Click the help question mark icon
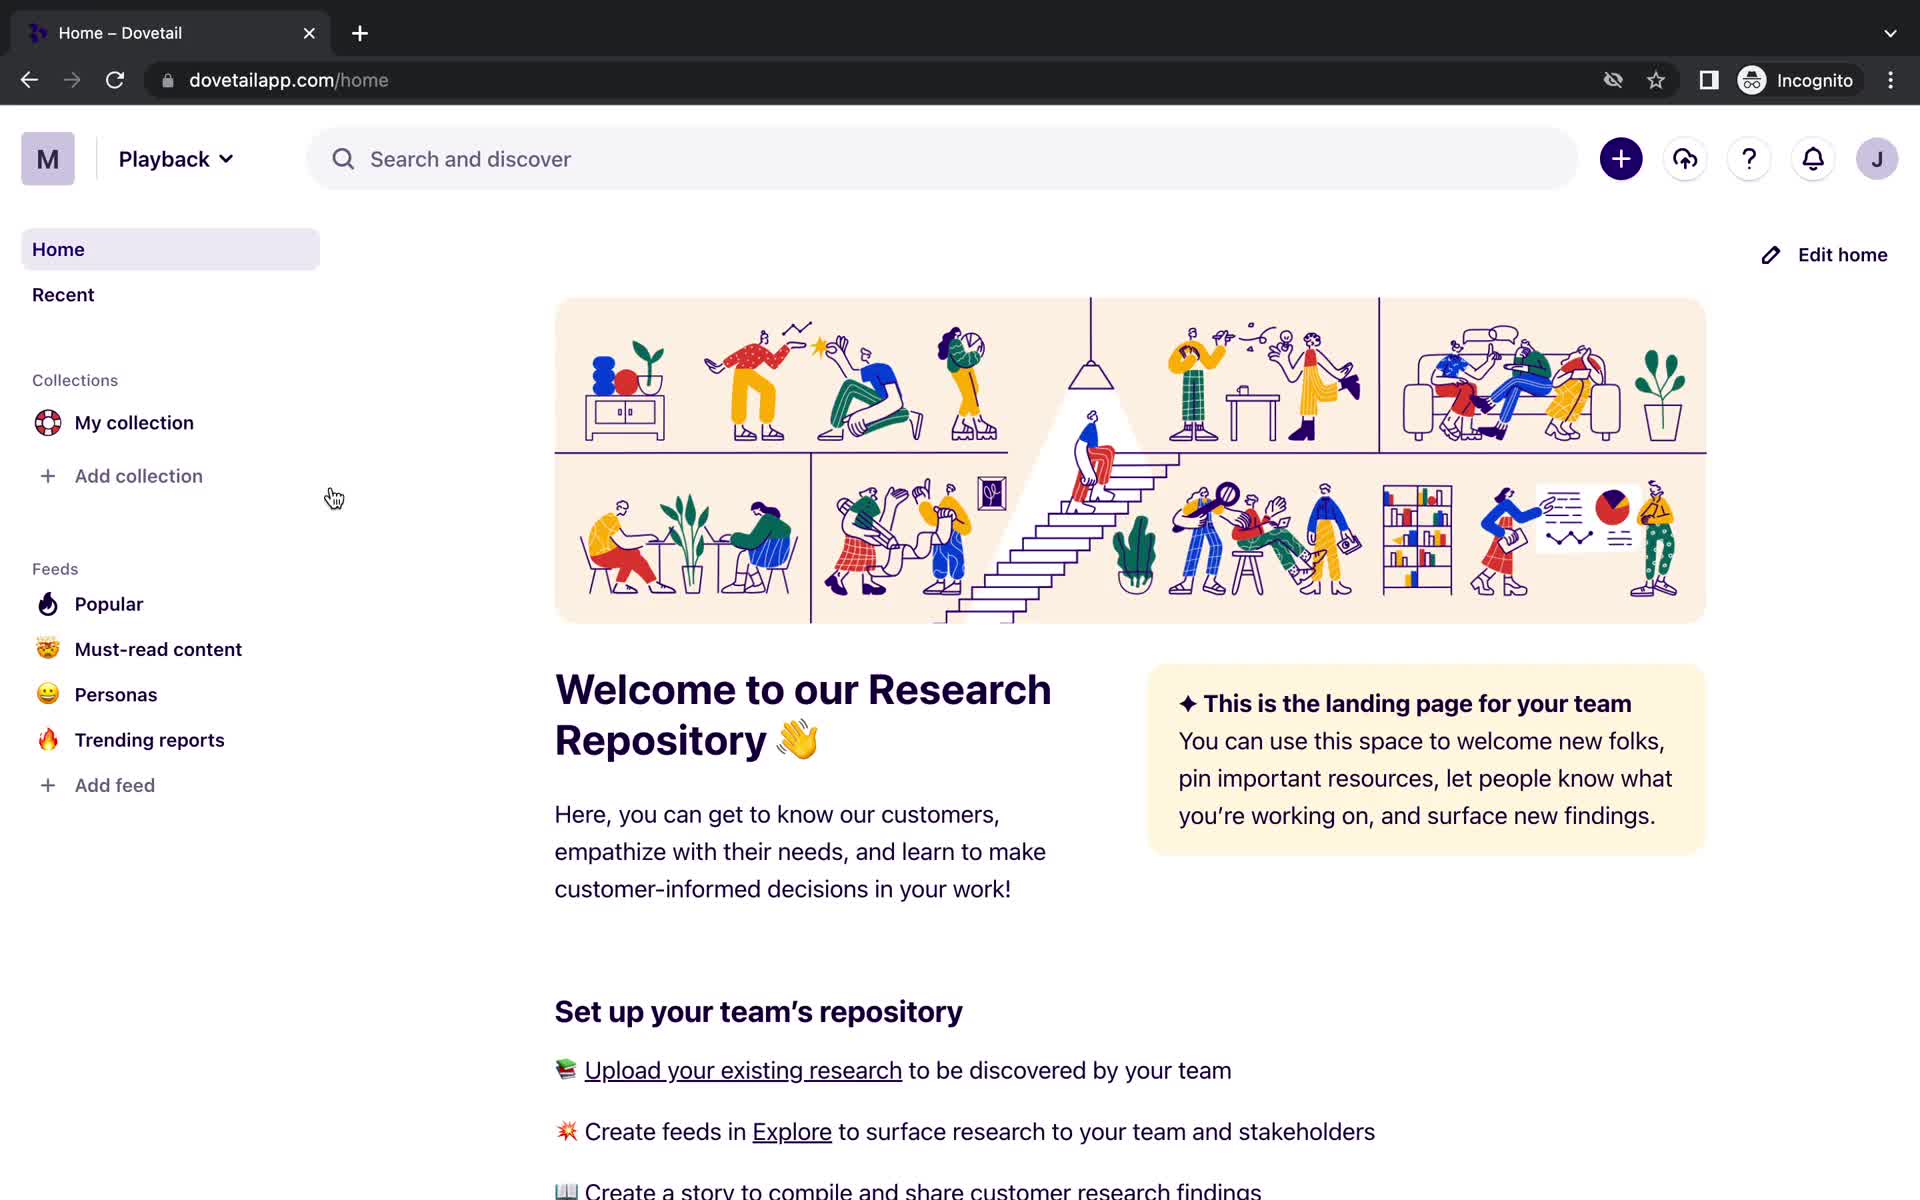This screenshot has height=1200, width=1920. point(1747,159)
